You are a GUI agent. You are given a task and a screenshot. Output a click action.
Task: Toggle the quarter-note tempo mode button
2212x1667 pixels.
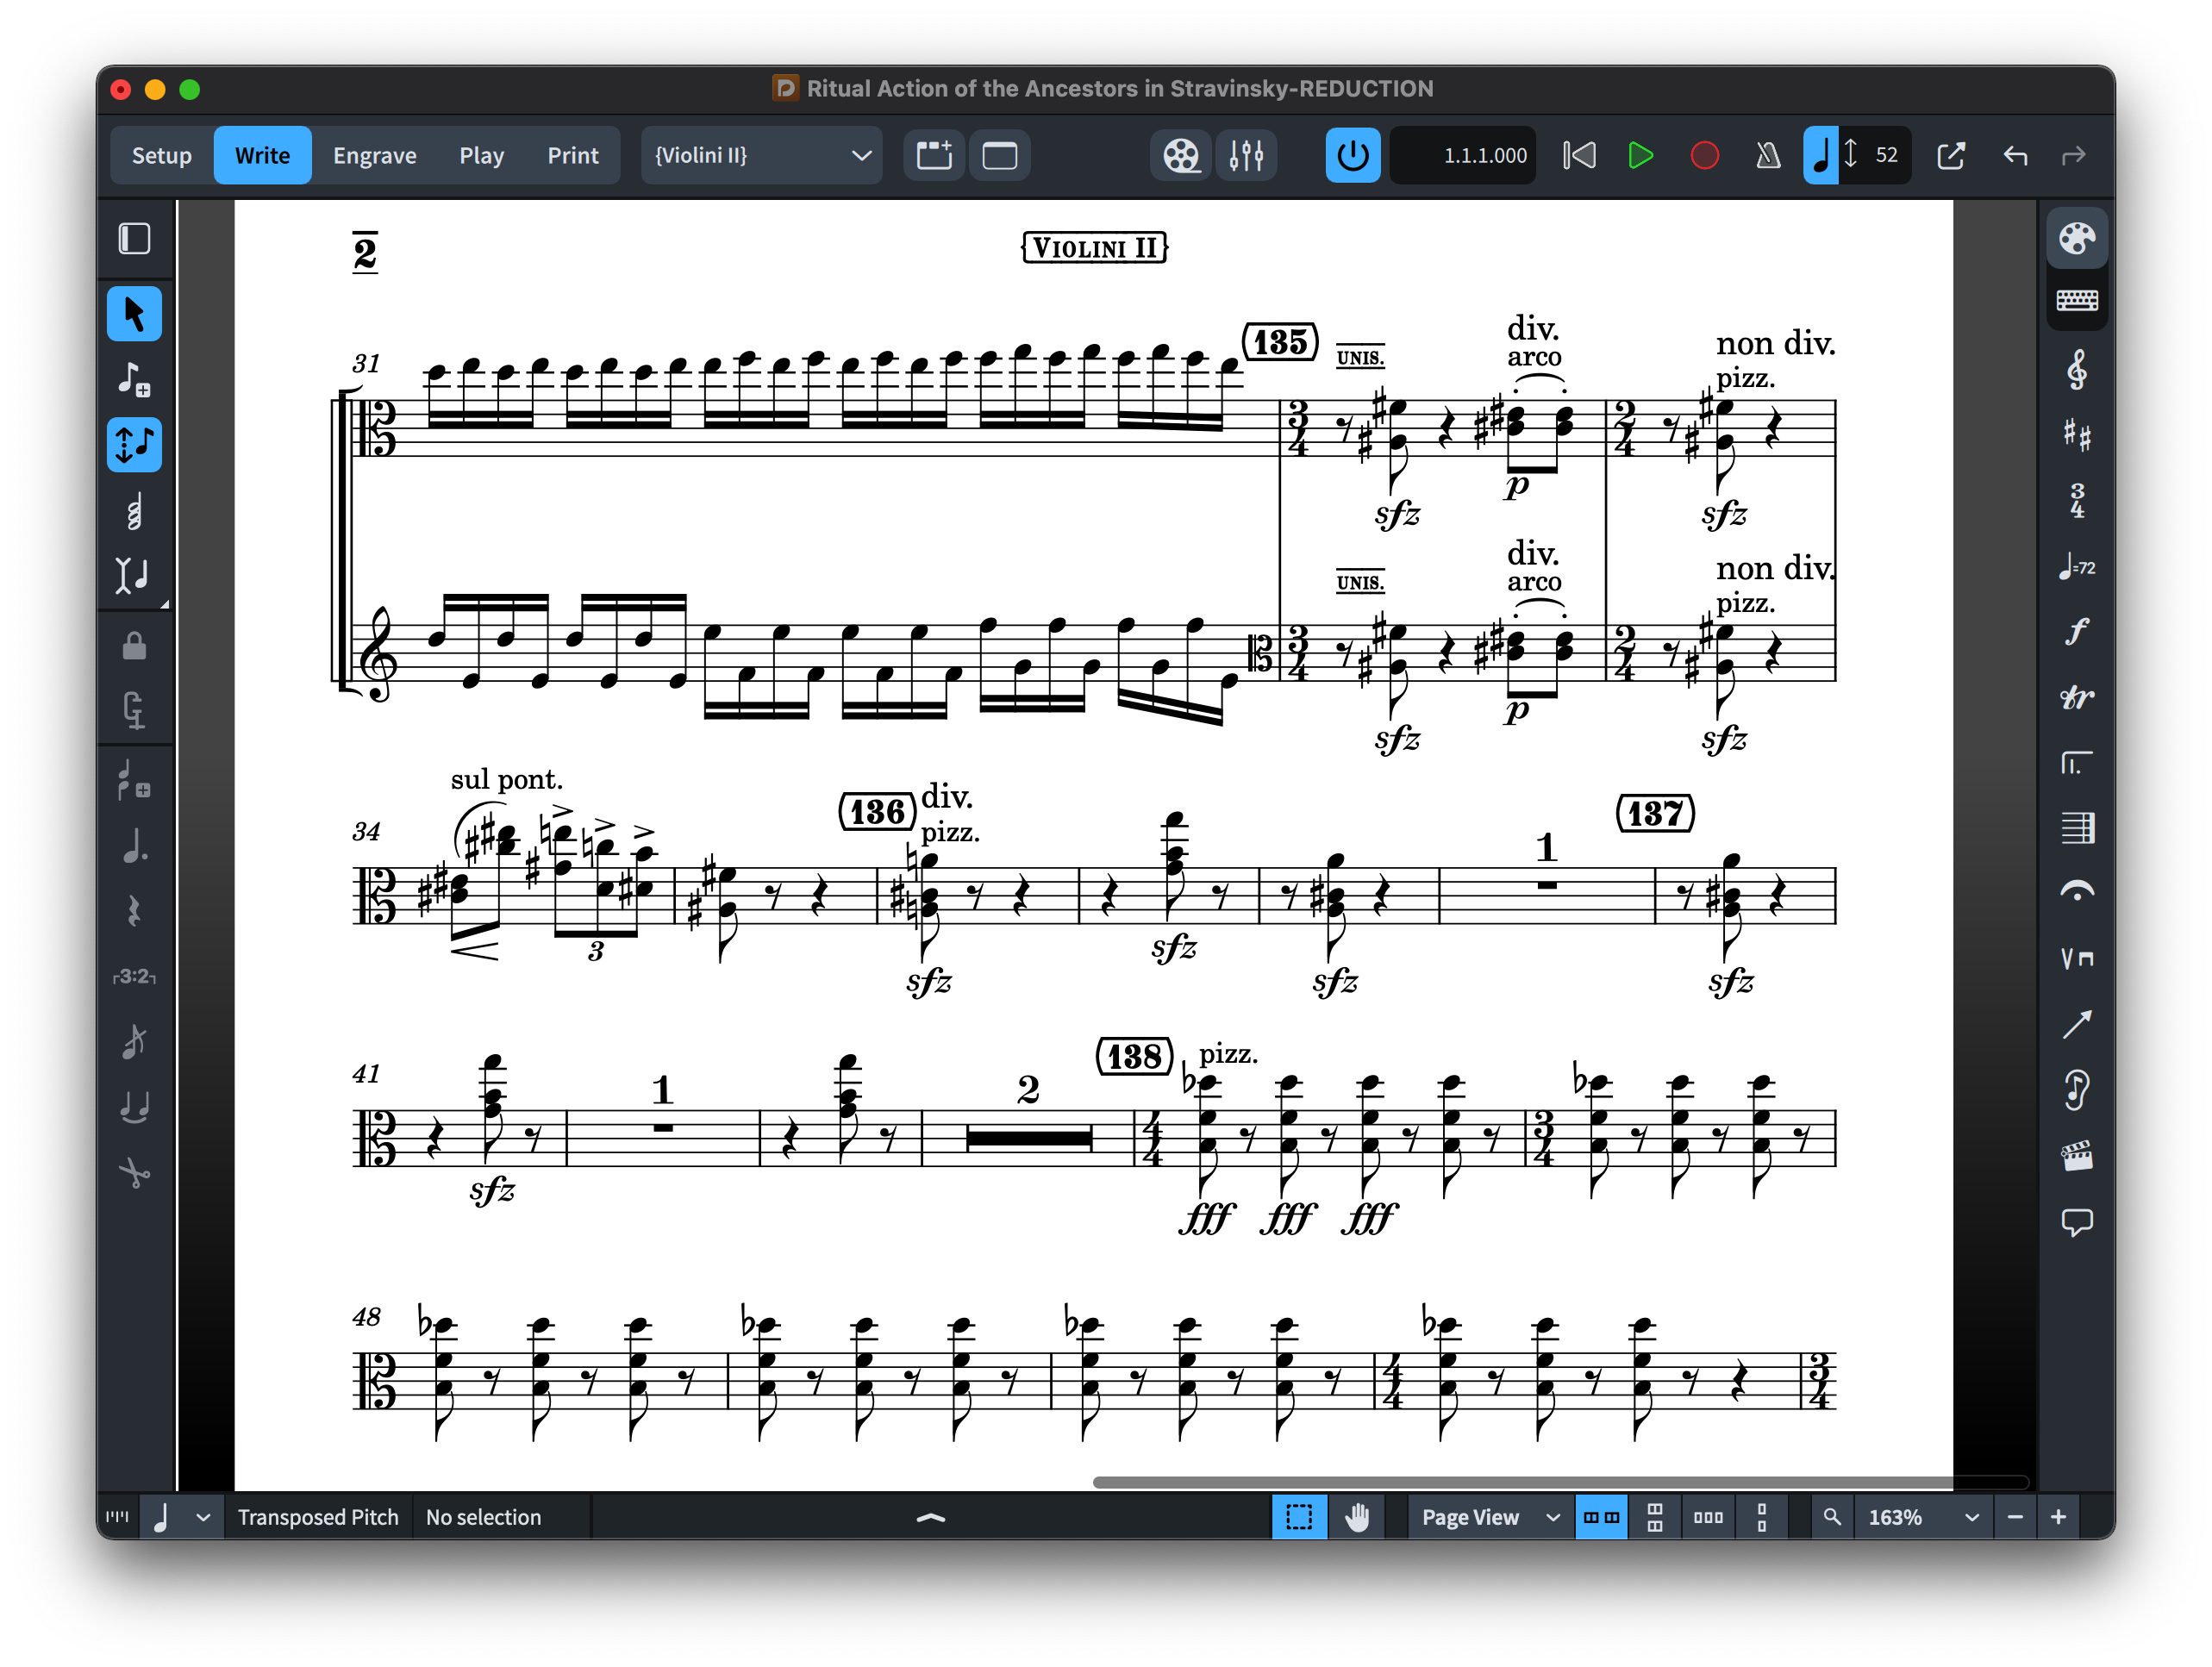coord(1820,155)
